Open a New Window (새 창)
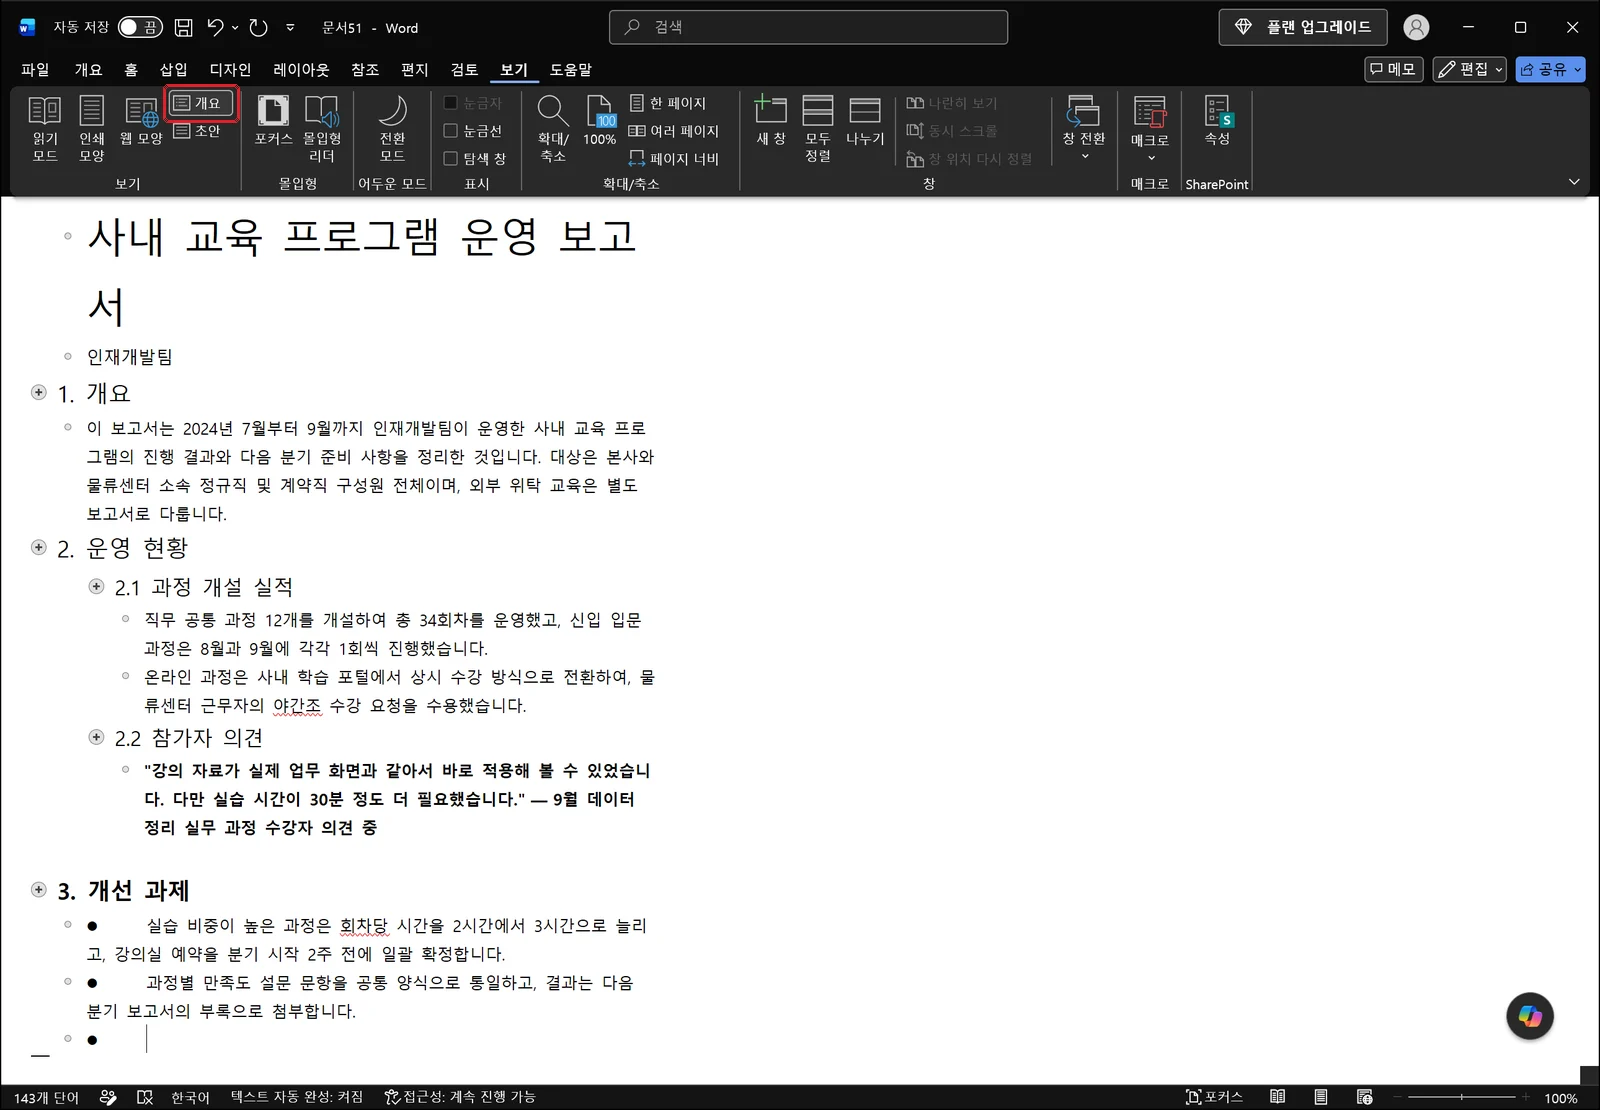 [771, 121]
